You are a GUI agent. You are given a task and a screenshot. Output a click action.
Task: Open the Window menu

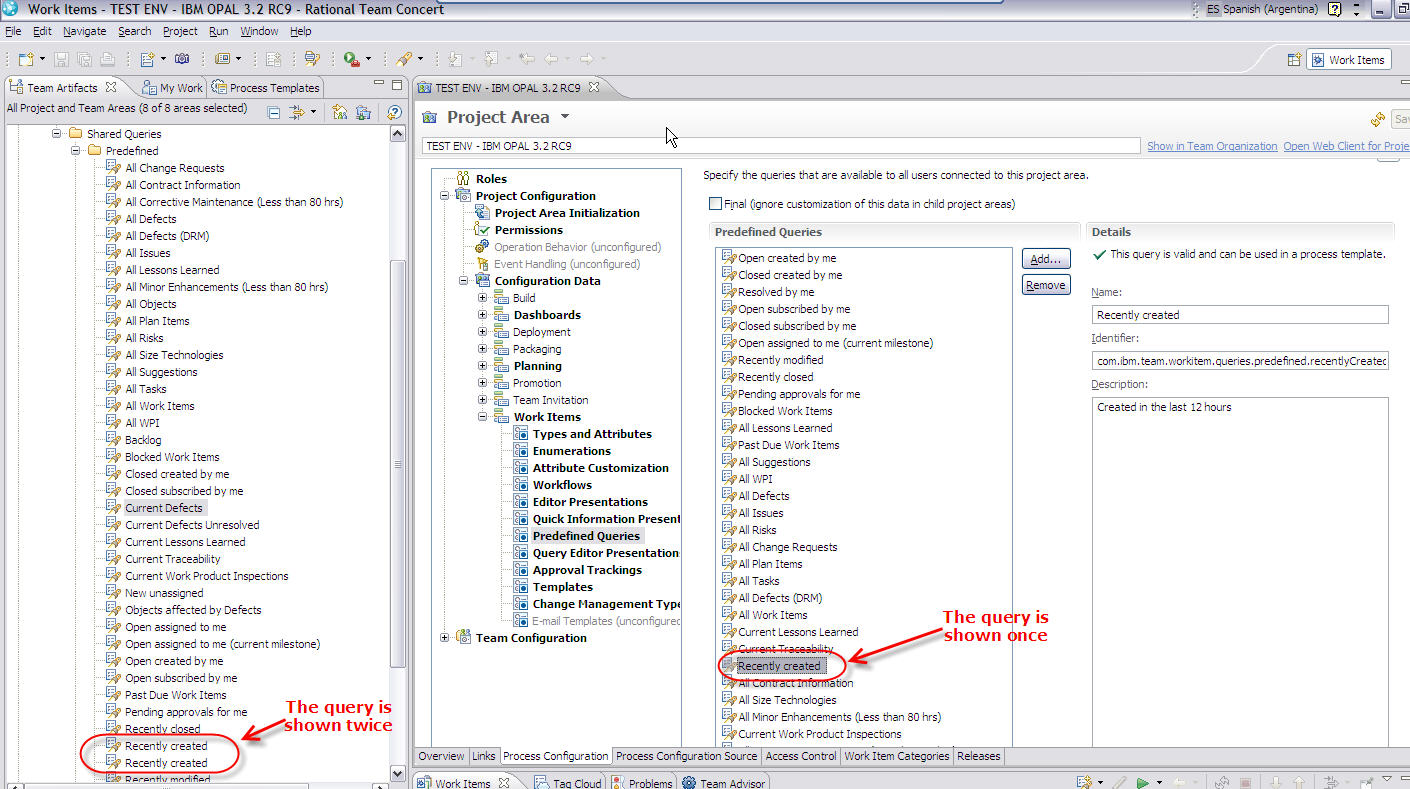[259, 31]
